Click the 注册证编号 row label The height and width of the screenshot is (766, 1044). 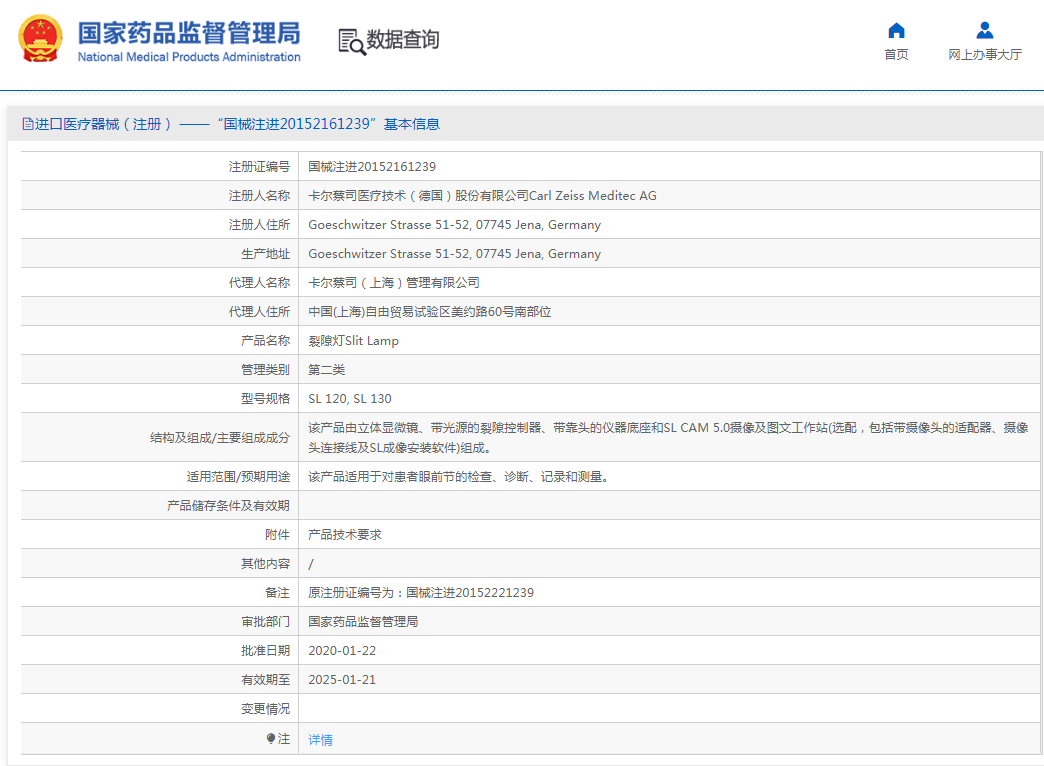tap(260, 167)
